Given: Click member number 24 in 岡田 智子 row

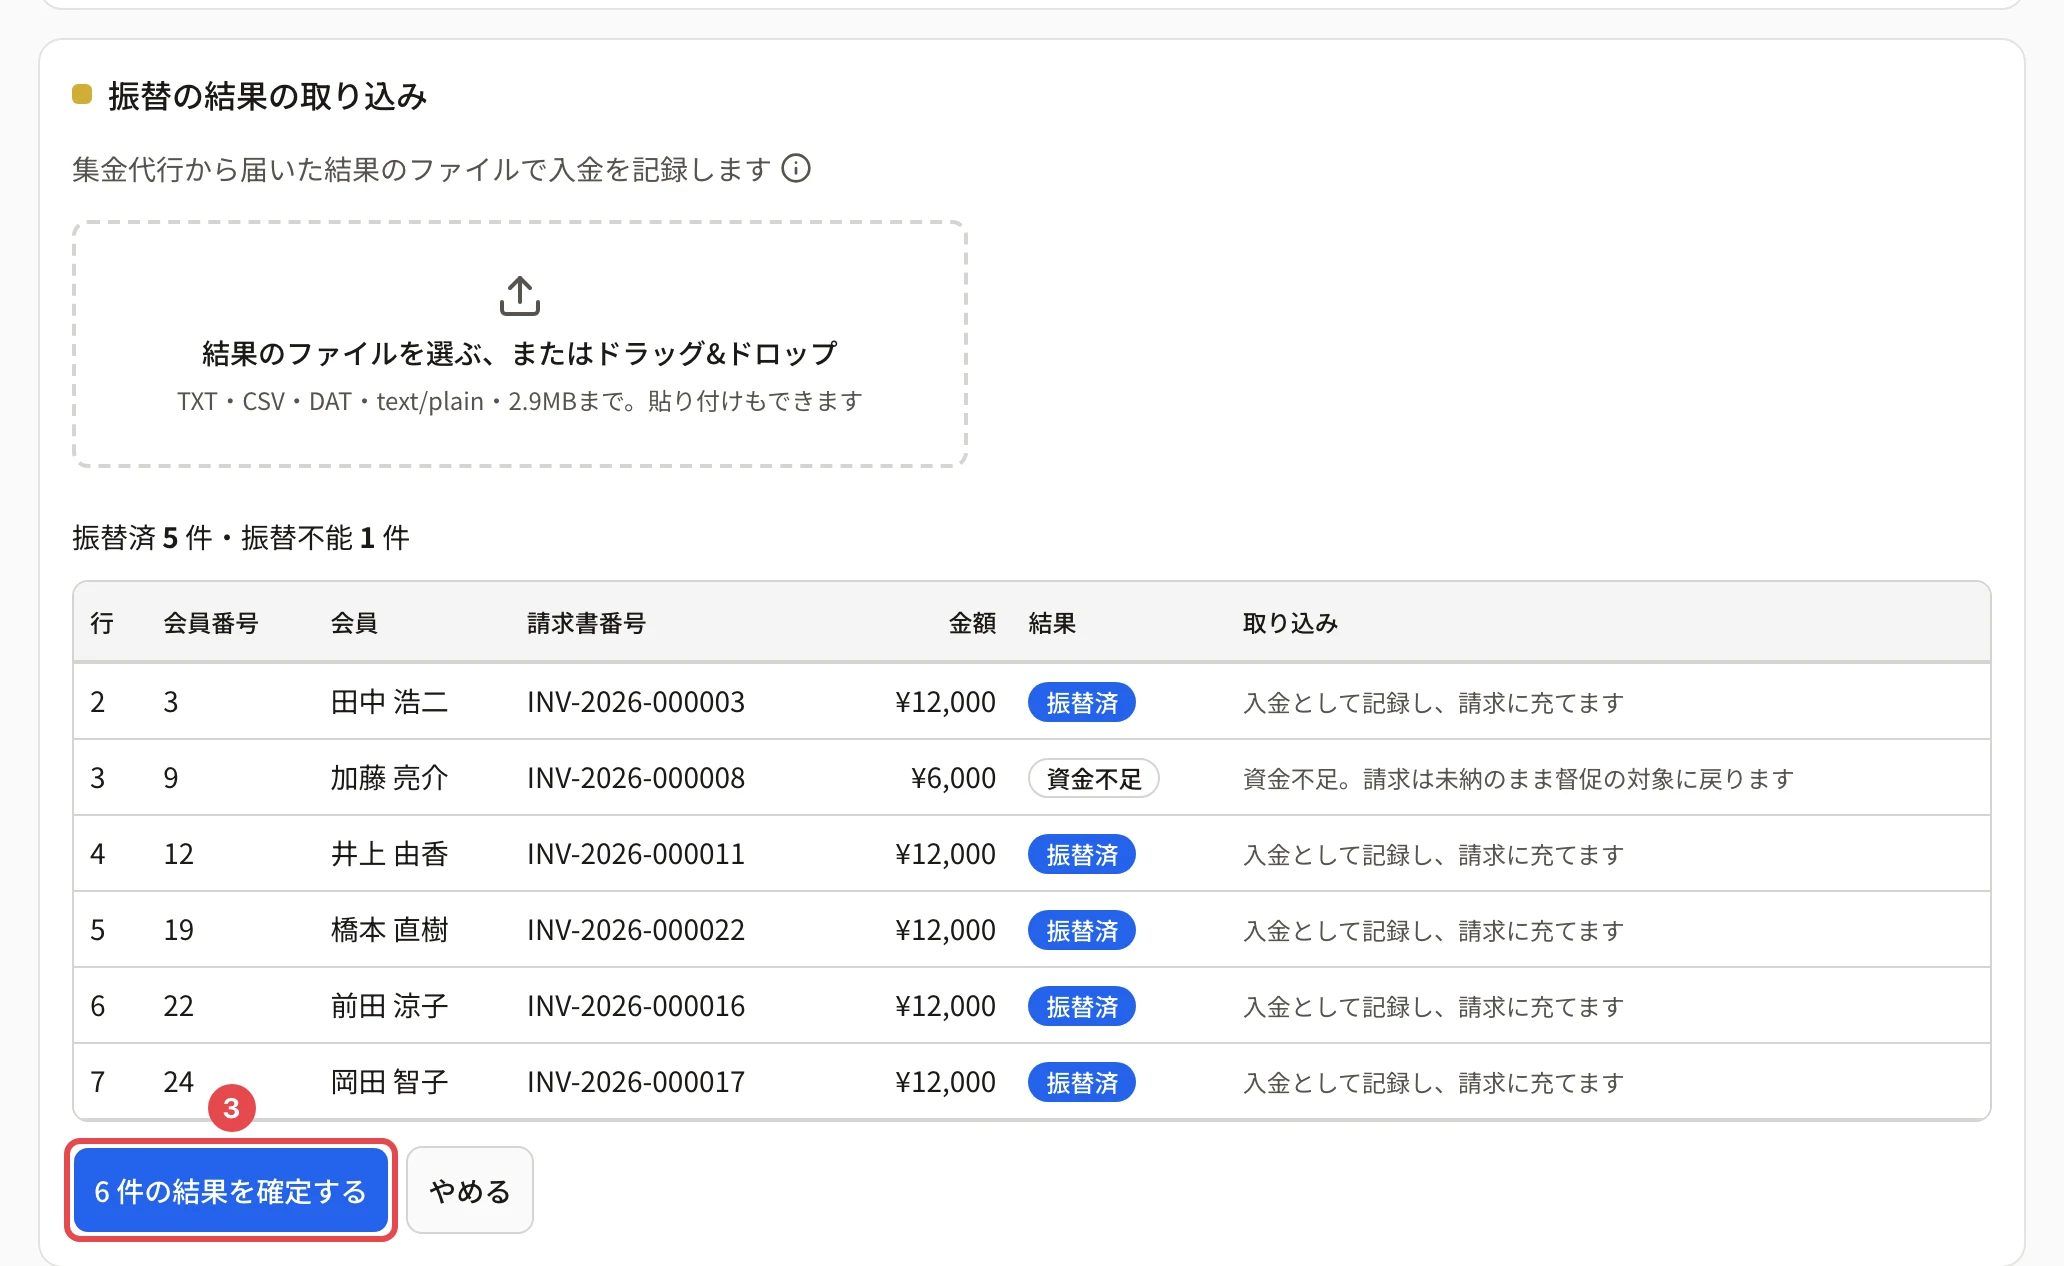Looking at the screenshot, I should pos(179,1082).
